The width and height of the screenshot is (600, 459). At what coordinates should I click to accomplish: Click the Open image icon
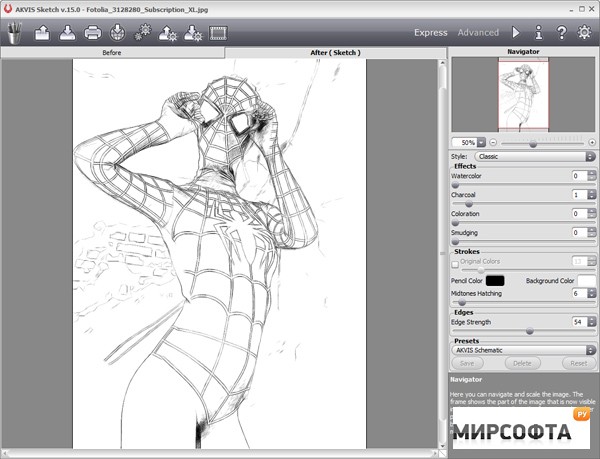click(43, 33)
